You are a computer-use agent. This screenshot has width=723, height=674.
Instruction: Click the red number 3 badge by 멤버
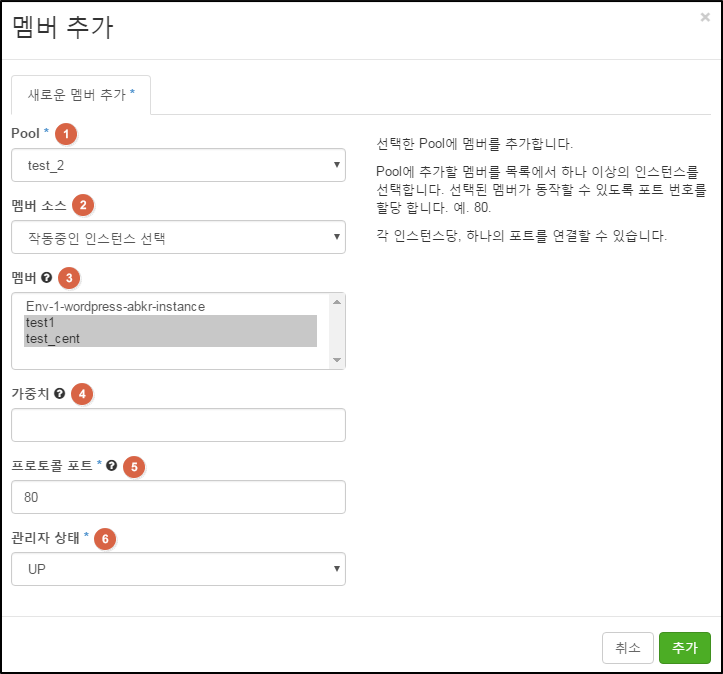(x=69, y=278)
